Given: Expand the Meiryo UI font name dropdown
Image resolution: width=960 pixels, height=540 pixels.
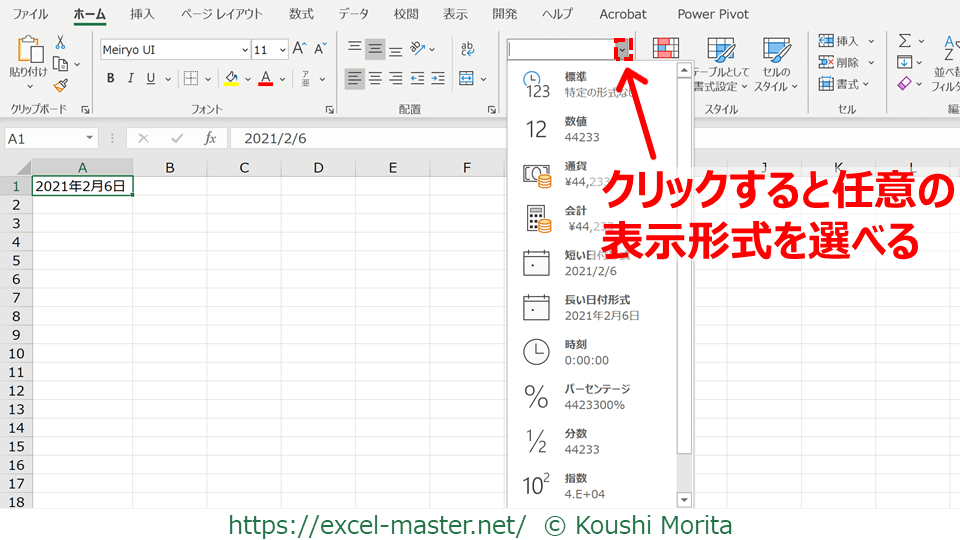Looking at the screenshot, I should [245, 50].
